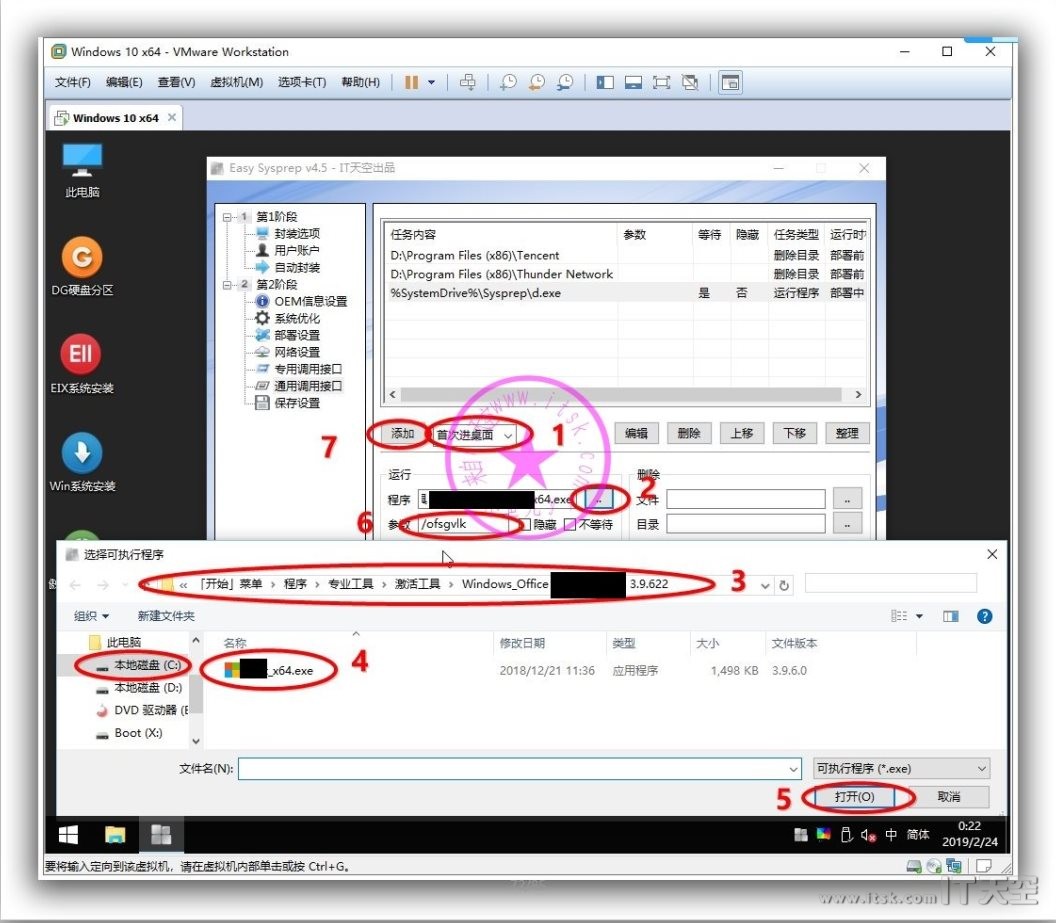
Task: Click the full screen mode icon
Action: click(661, 82)
